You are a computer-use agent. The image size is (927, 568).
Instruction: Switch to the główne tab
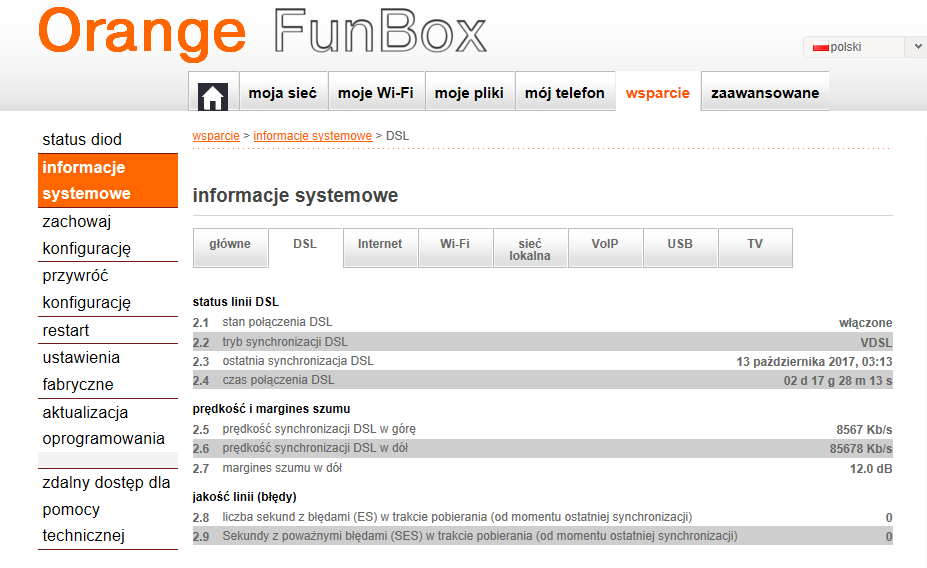click(230, 248)
